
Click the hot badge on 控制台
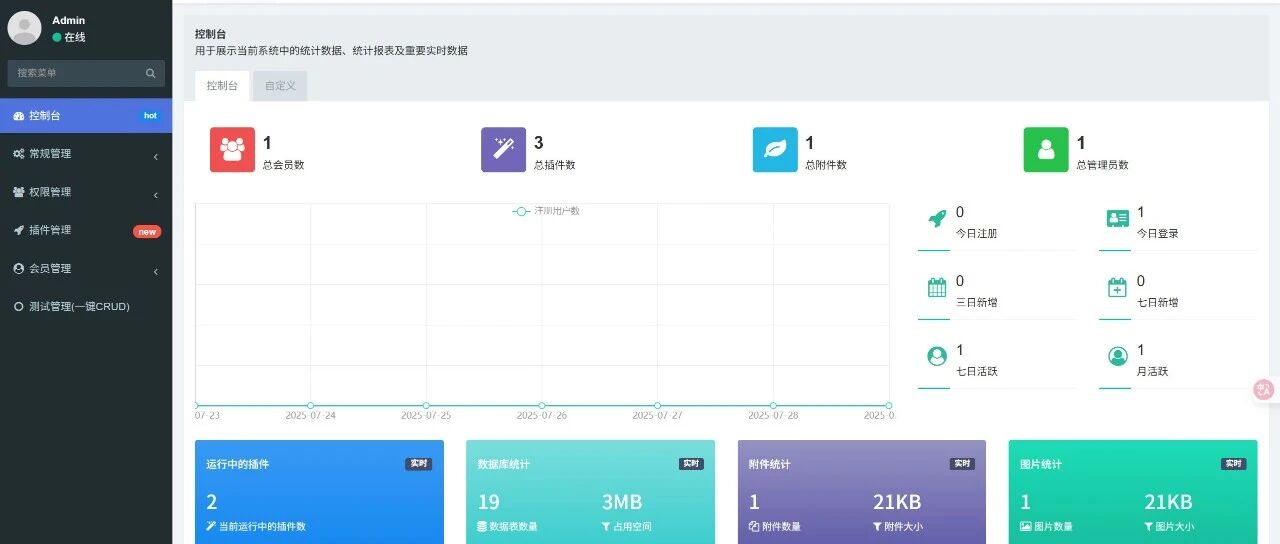click(150, 116)
